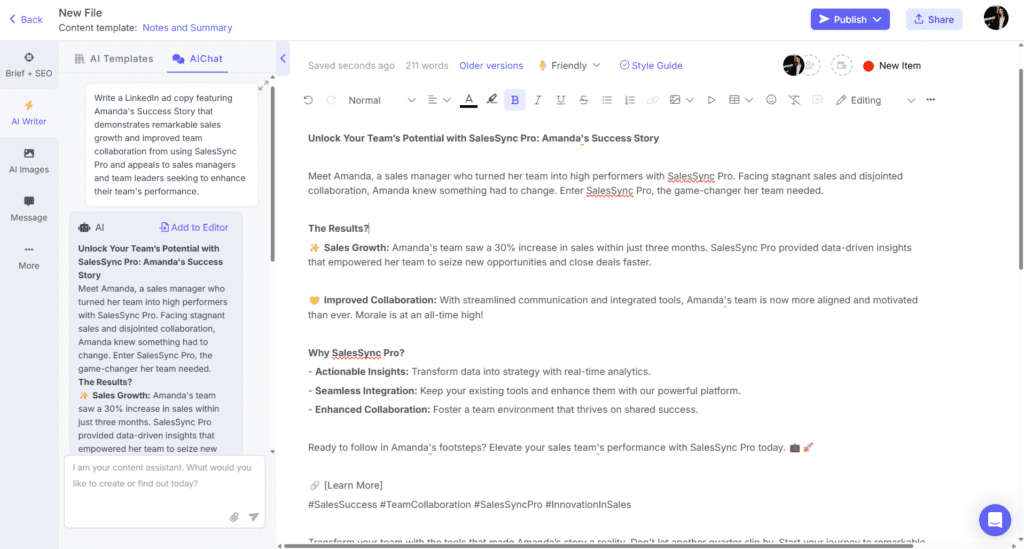
Task: Open the Brief + SEO panel
Action: pyautogui.click(x=29, y=65)
